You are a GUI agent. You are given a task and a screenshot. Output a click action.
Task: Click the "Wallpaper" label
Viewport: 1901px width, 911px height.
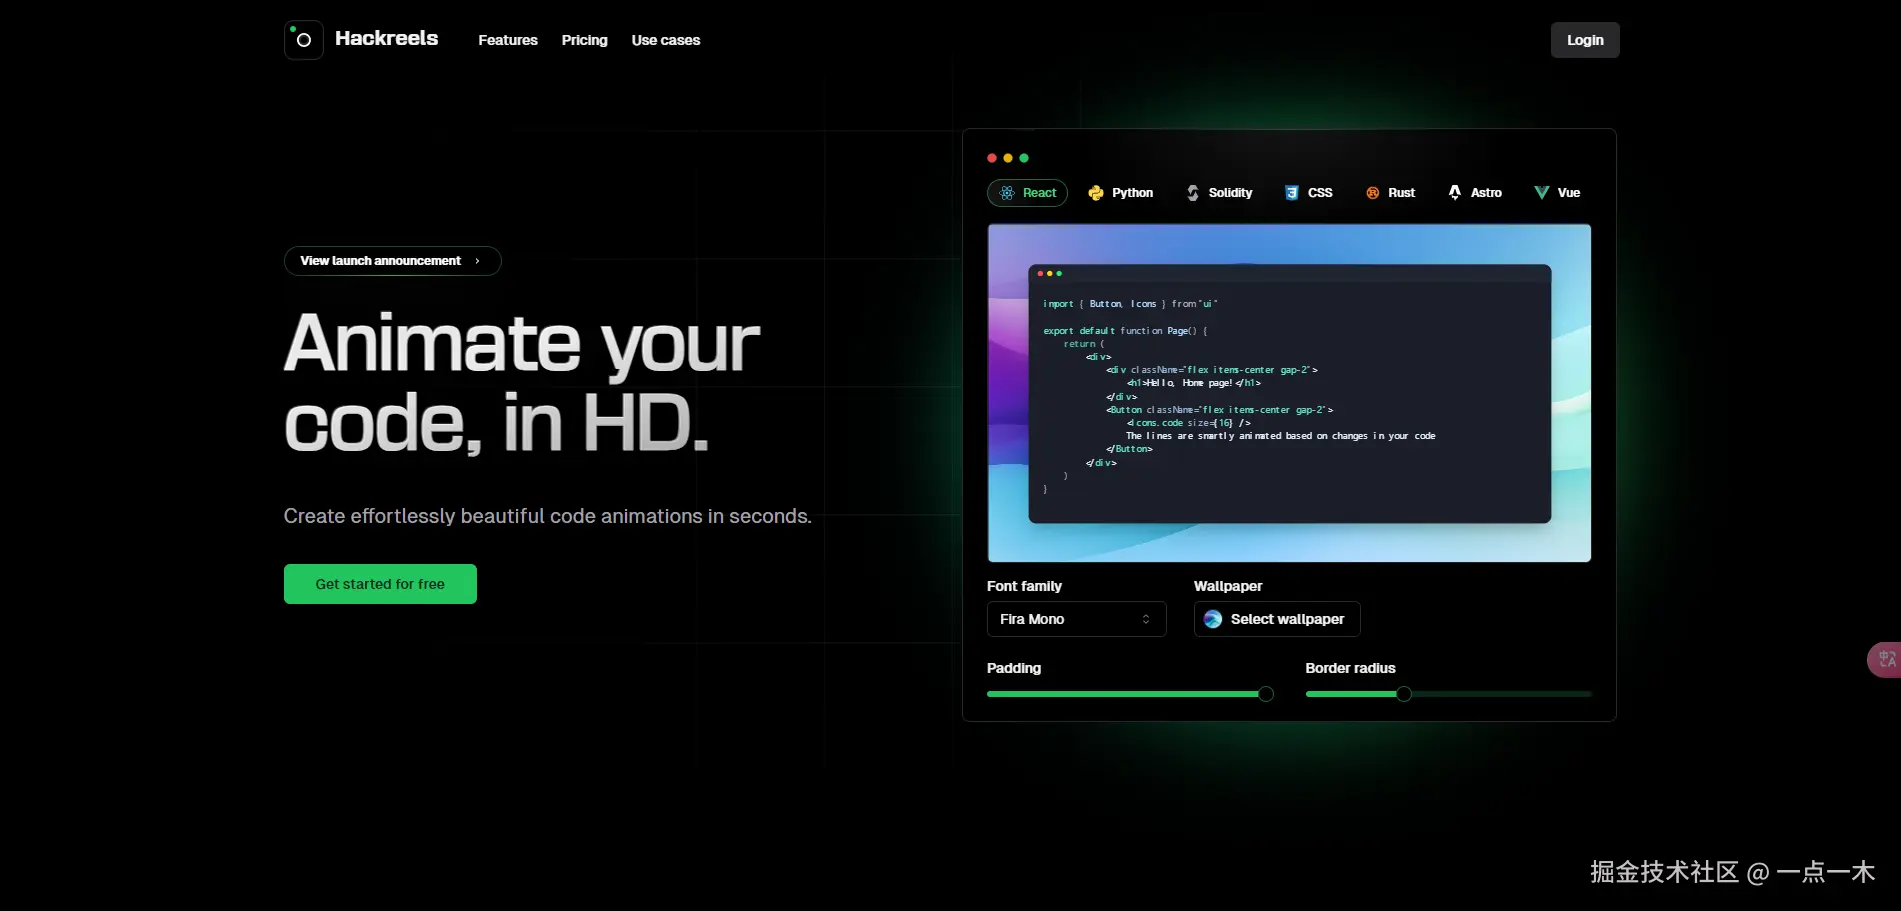click(1228, 586)
